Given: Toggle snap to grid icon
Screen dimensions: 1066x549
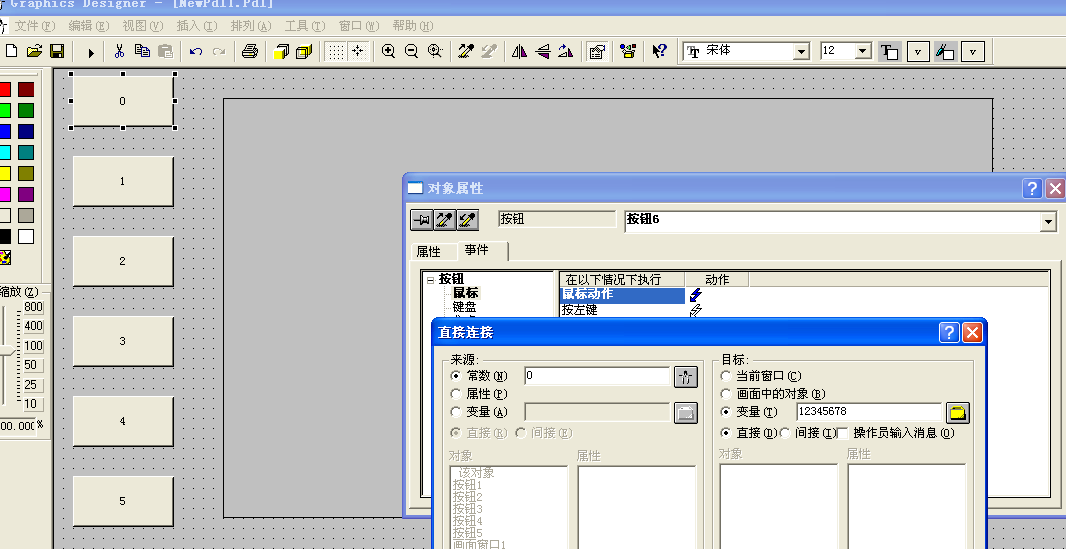Looking at the screenshot, I should 359,52.
